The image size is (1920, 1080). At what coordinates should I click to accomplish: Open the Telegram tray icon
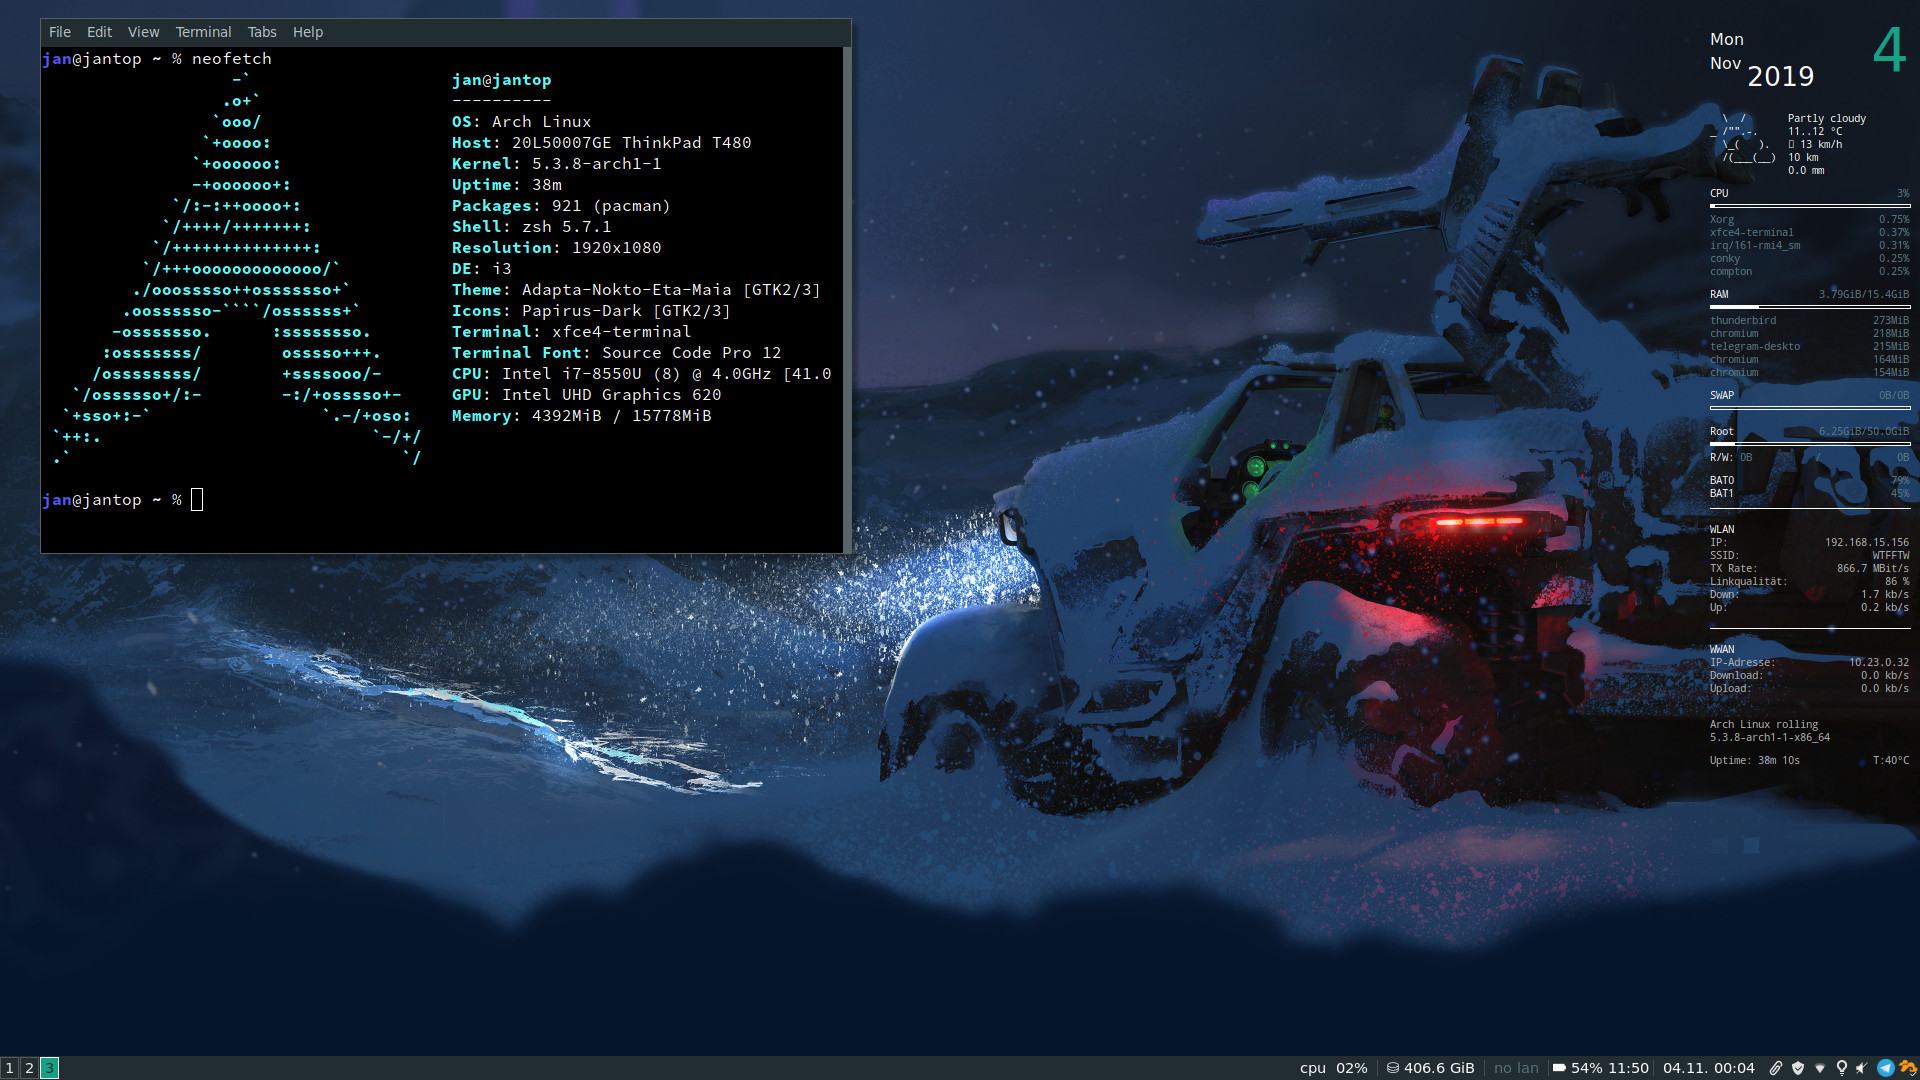[x=1886, y=1068]
